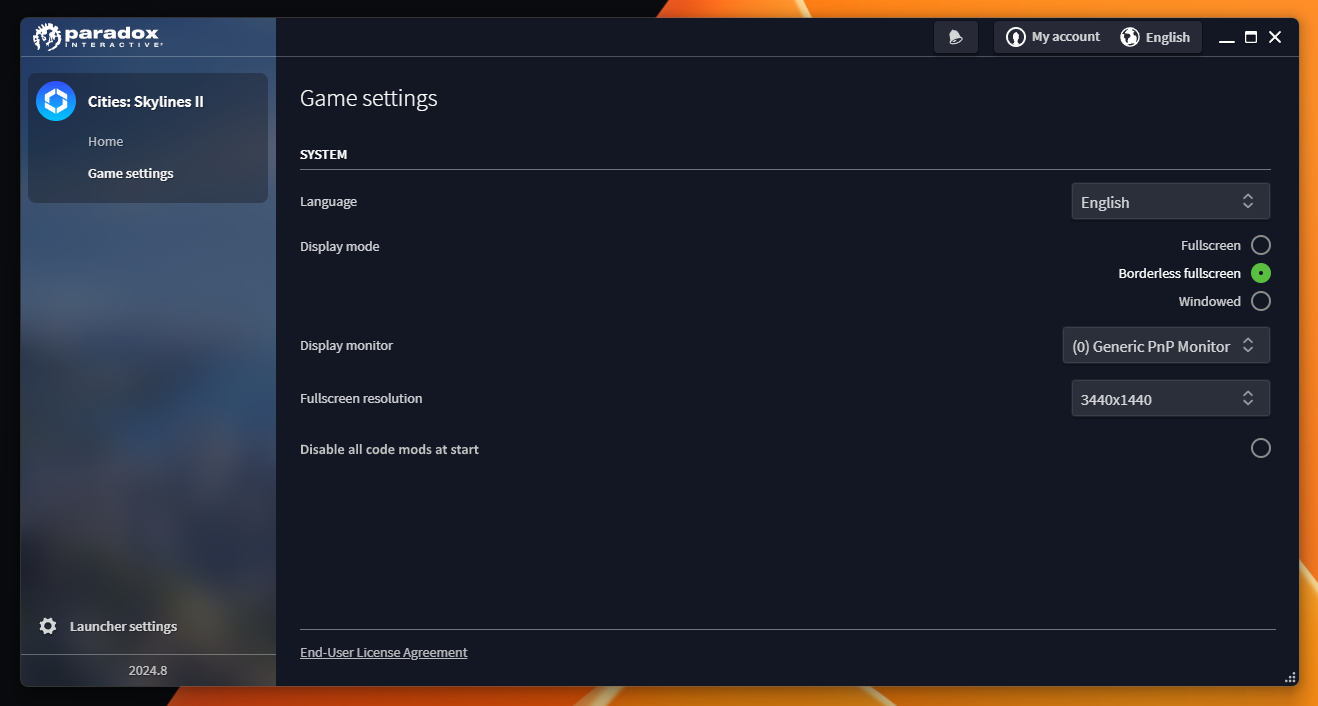Click the 2024.8 version label
Viewport: 1318px width, 706px height.
point(147,670)
